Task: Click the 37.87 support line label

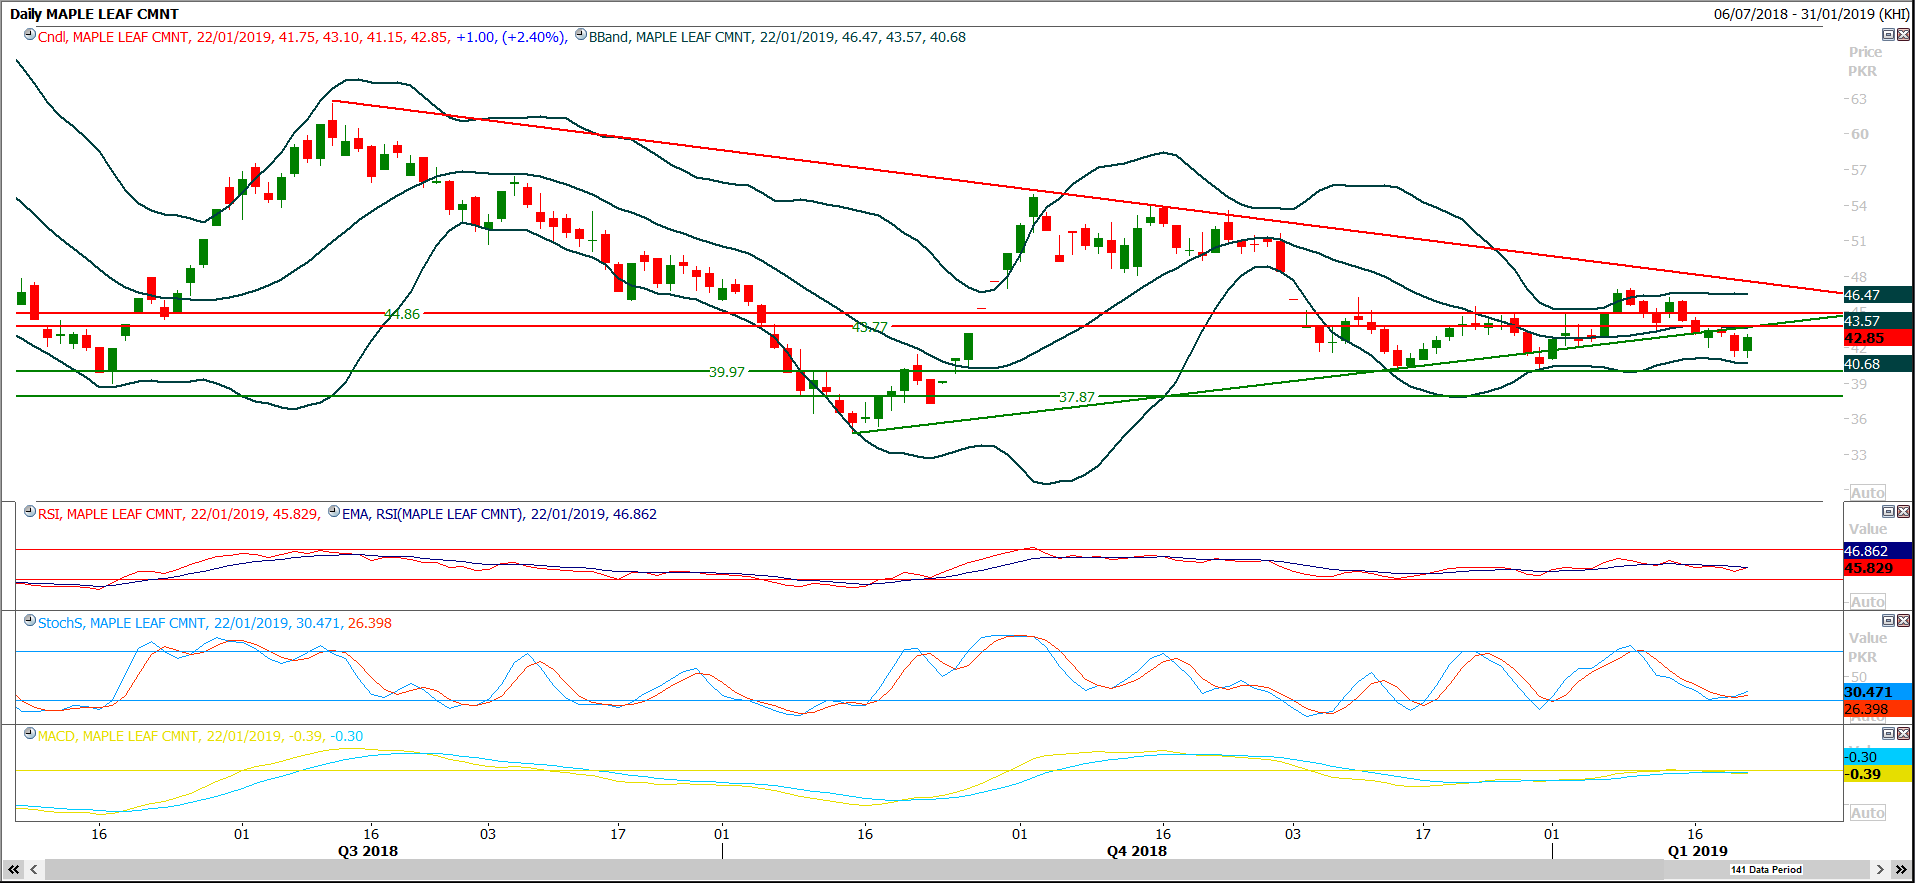Action: pos(1077,397)
